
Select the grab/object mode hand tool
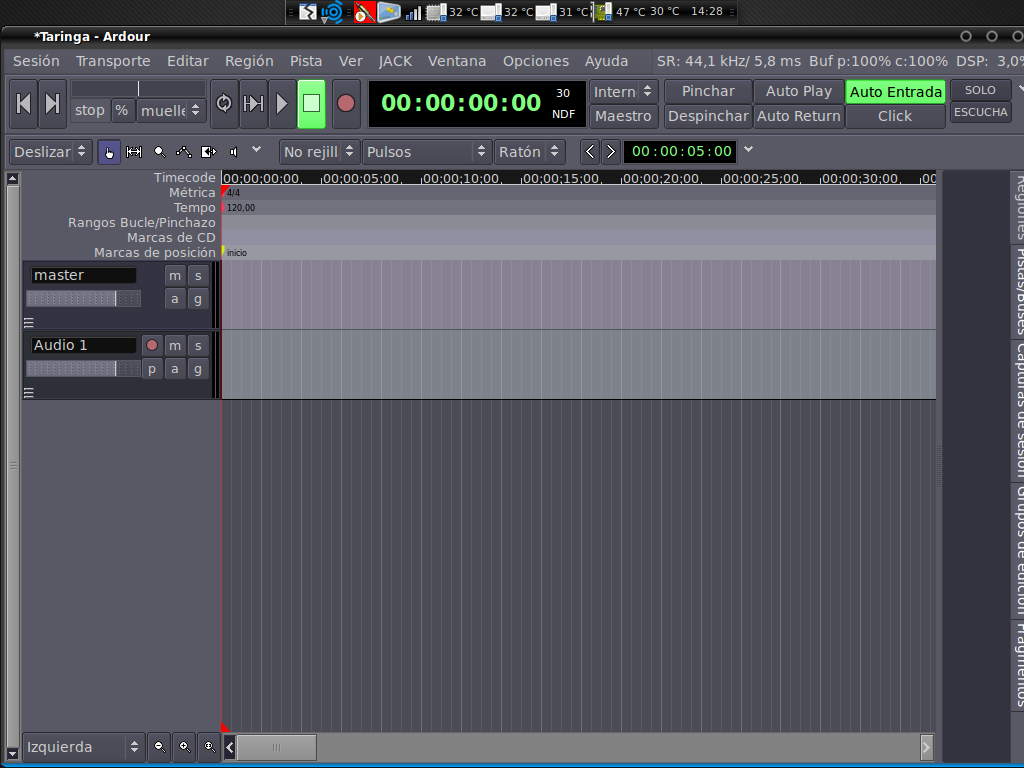[x=109, y=152]
